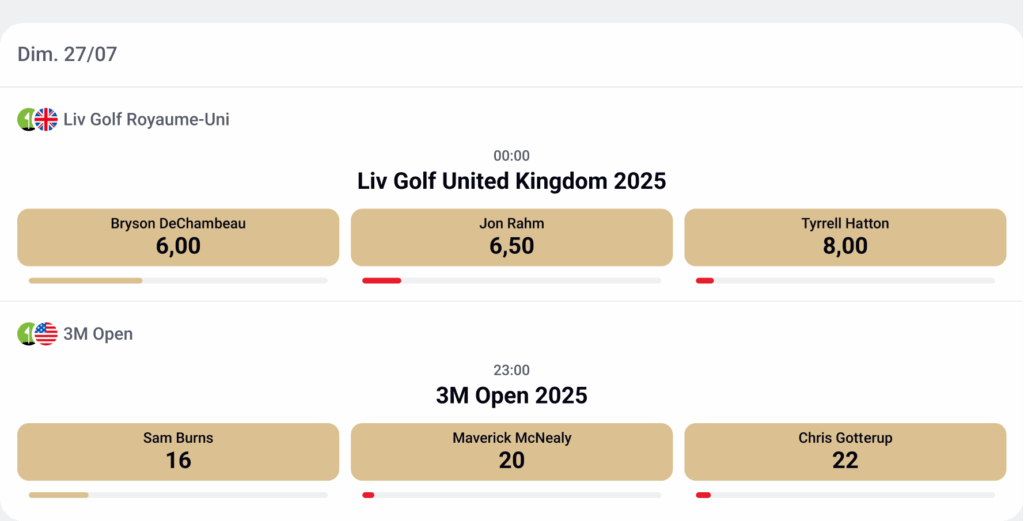The image size is (1024, 521).
Task: Open the 3M Open league link
Action: point(98,334)
